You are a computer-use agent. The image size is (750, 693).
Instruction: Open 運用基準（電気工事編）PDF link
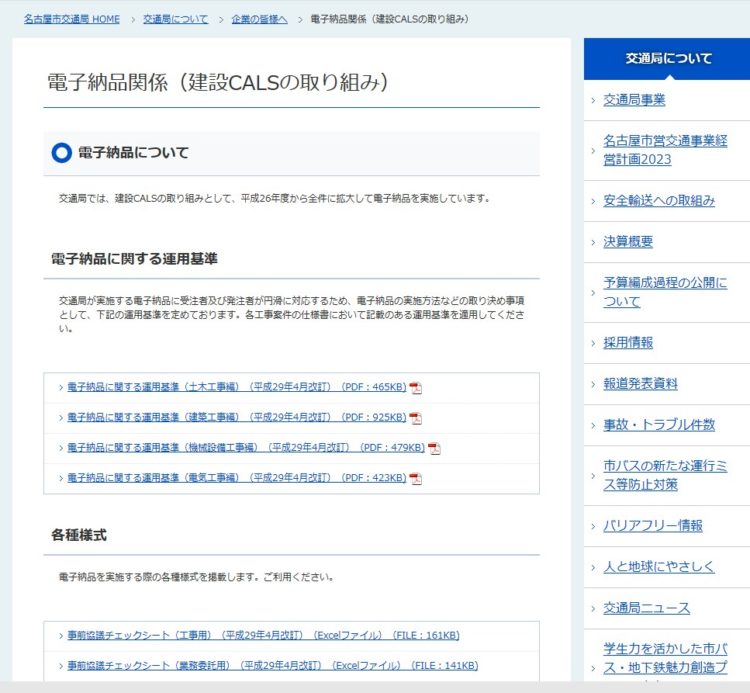(x=236, y=479)
